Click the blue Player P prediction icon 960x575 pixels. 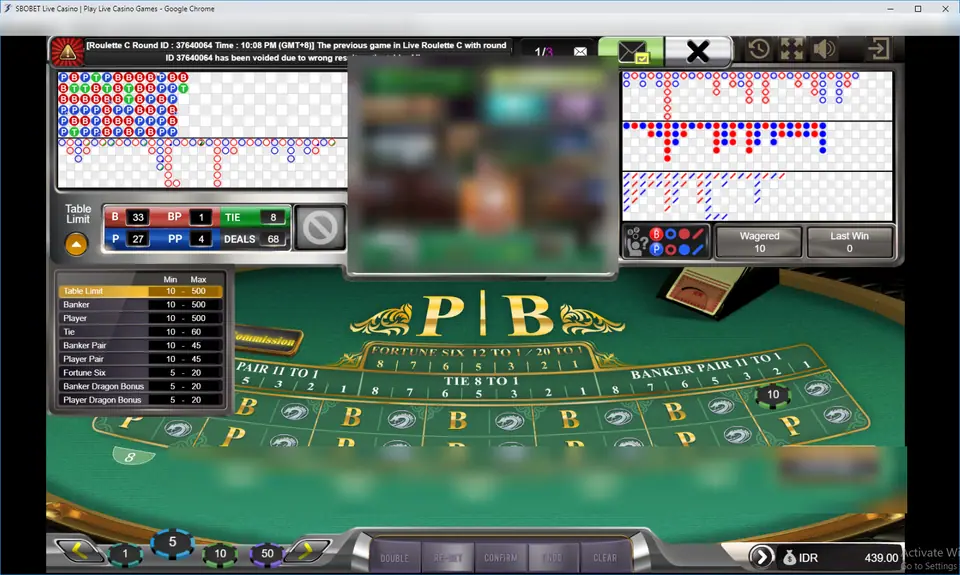coord(656,249)
